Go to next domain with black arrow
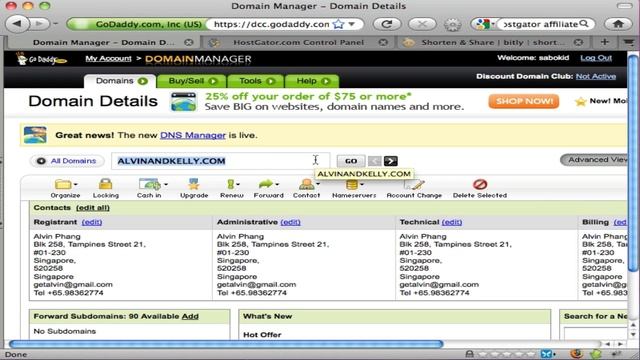This screenshot has width=640, height=360. [391, 161]
